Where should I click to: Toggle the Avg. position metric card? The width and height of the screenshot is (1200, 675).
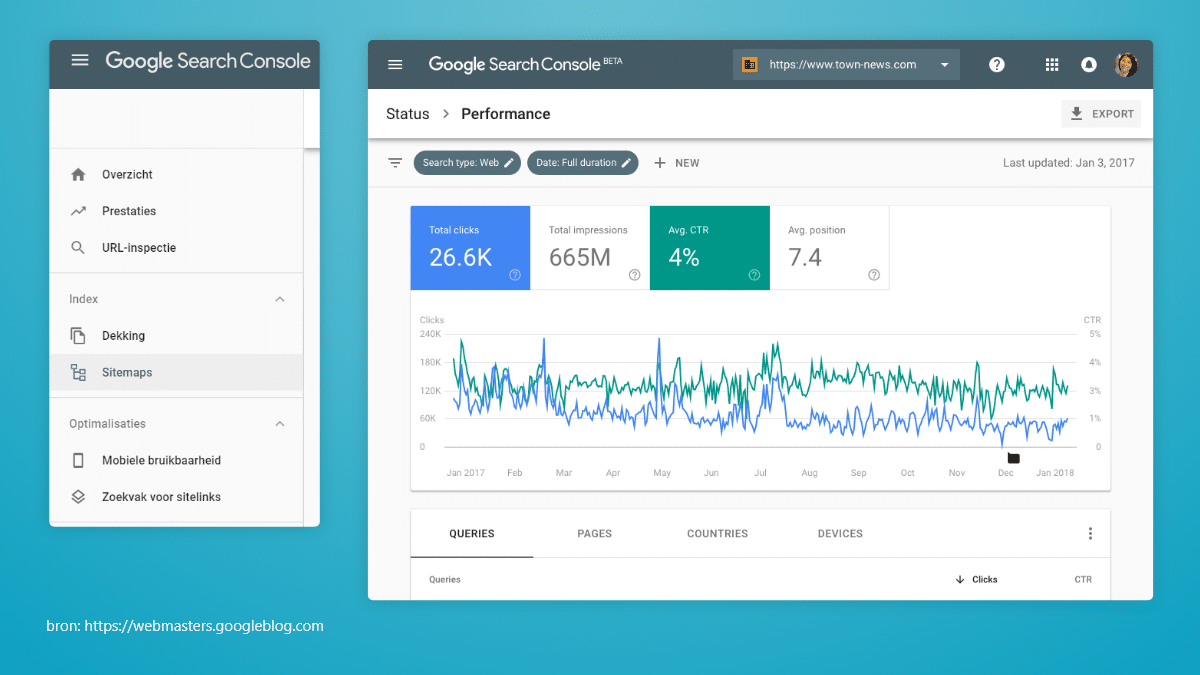pyautogui.click(x=828, y=248)
